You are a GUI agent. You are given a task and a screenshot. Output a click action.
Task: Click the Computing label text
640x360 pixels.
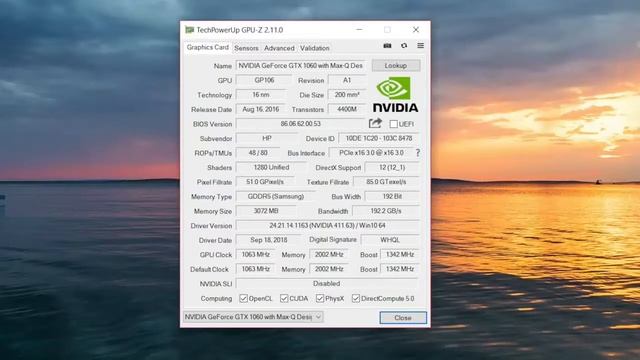[216, 299]
